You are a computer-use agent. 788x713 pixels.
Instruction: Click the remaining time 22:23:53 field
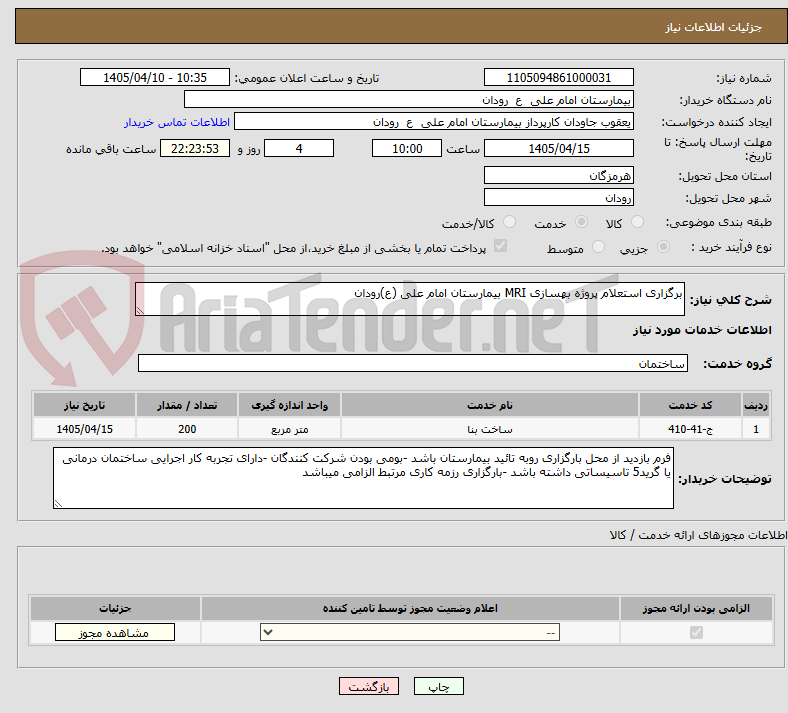tap(195, 148)
